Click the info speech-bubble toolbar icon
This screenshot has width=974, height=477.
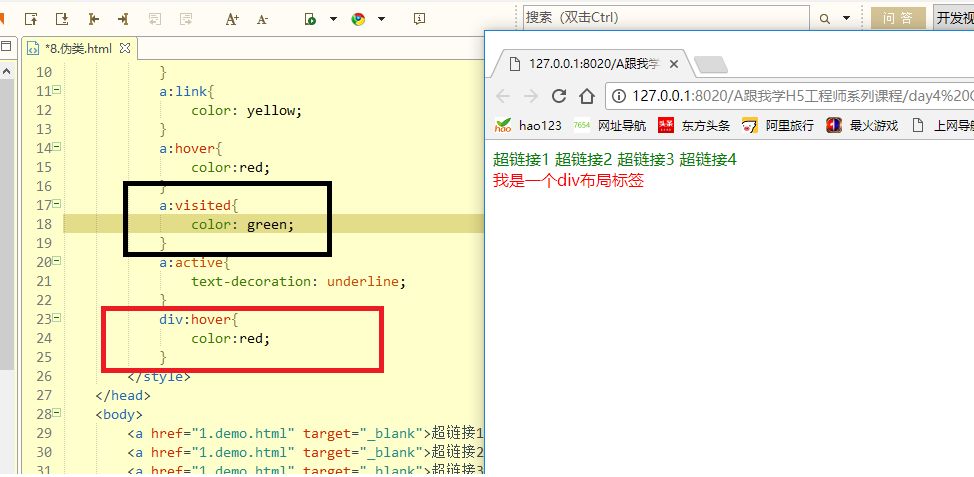click(x=419, y=19)
